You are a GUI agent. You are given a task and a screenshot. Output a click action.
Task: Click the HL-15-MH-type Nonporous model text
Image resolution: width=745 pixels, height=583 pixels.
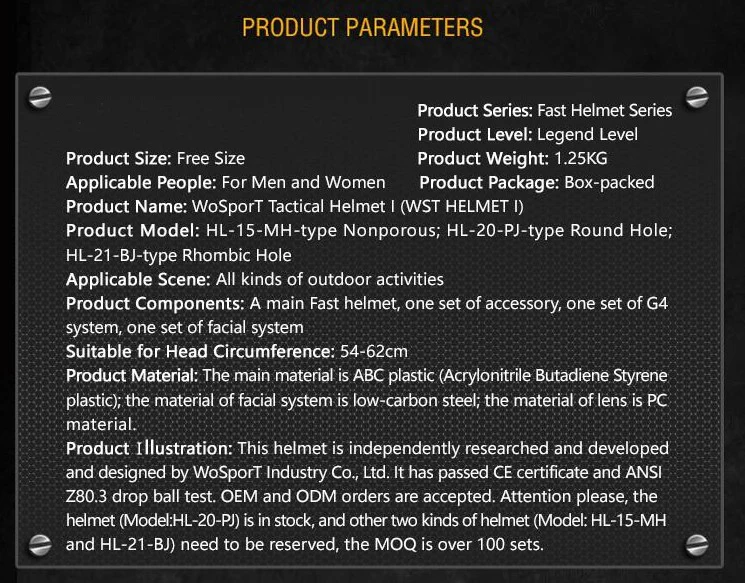[x=321, y=230]
